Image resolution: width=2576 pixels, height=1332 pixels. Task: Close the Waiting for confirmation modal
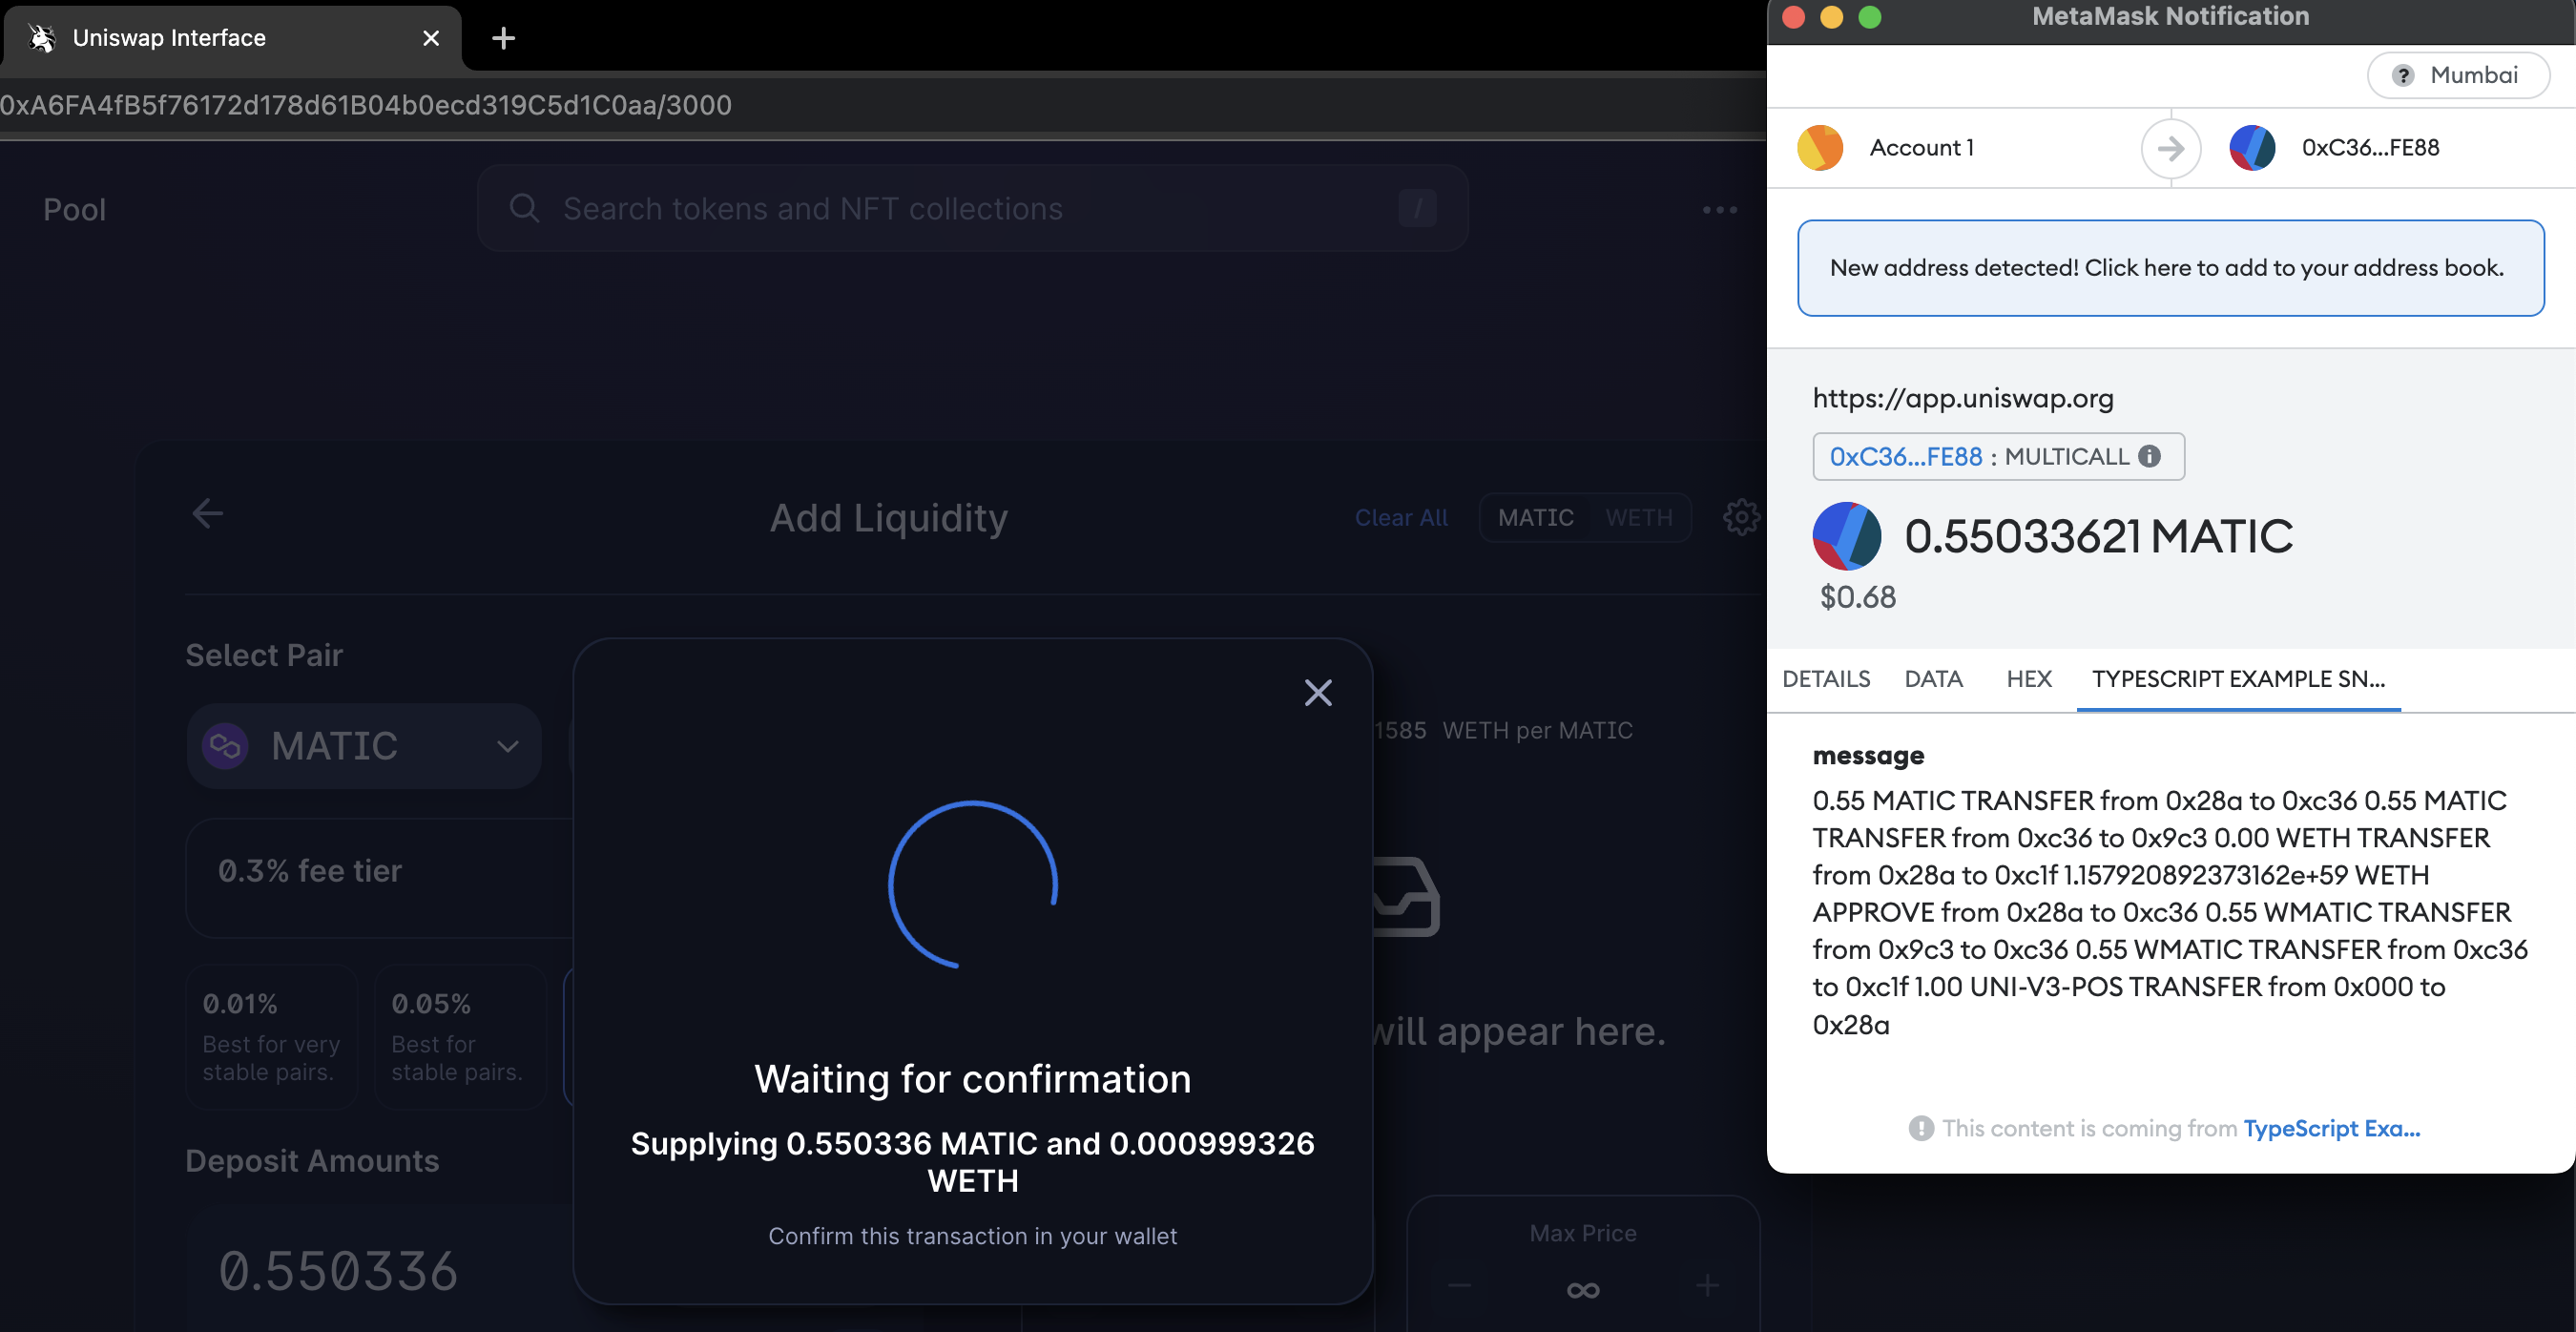coord(1318,692)
